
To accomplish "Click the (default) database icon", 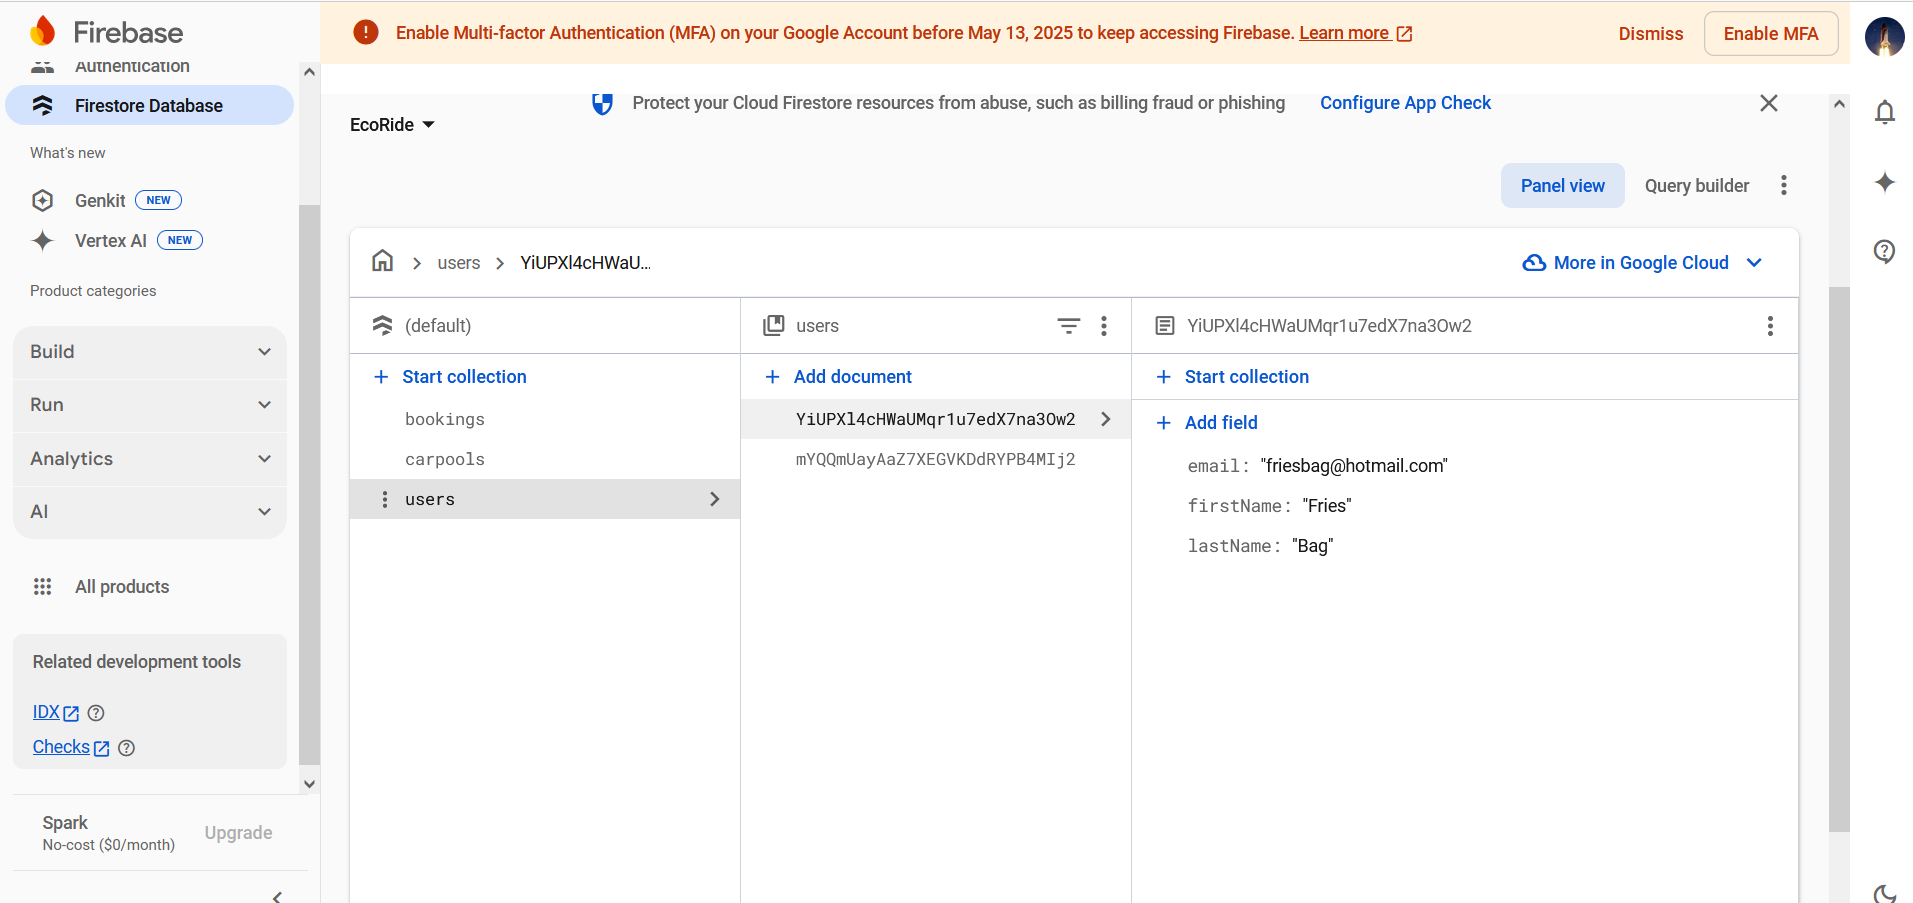I will [x=383, y=326].
